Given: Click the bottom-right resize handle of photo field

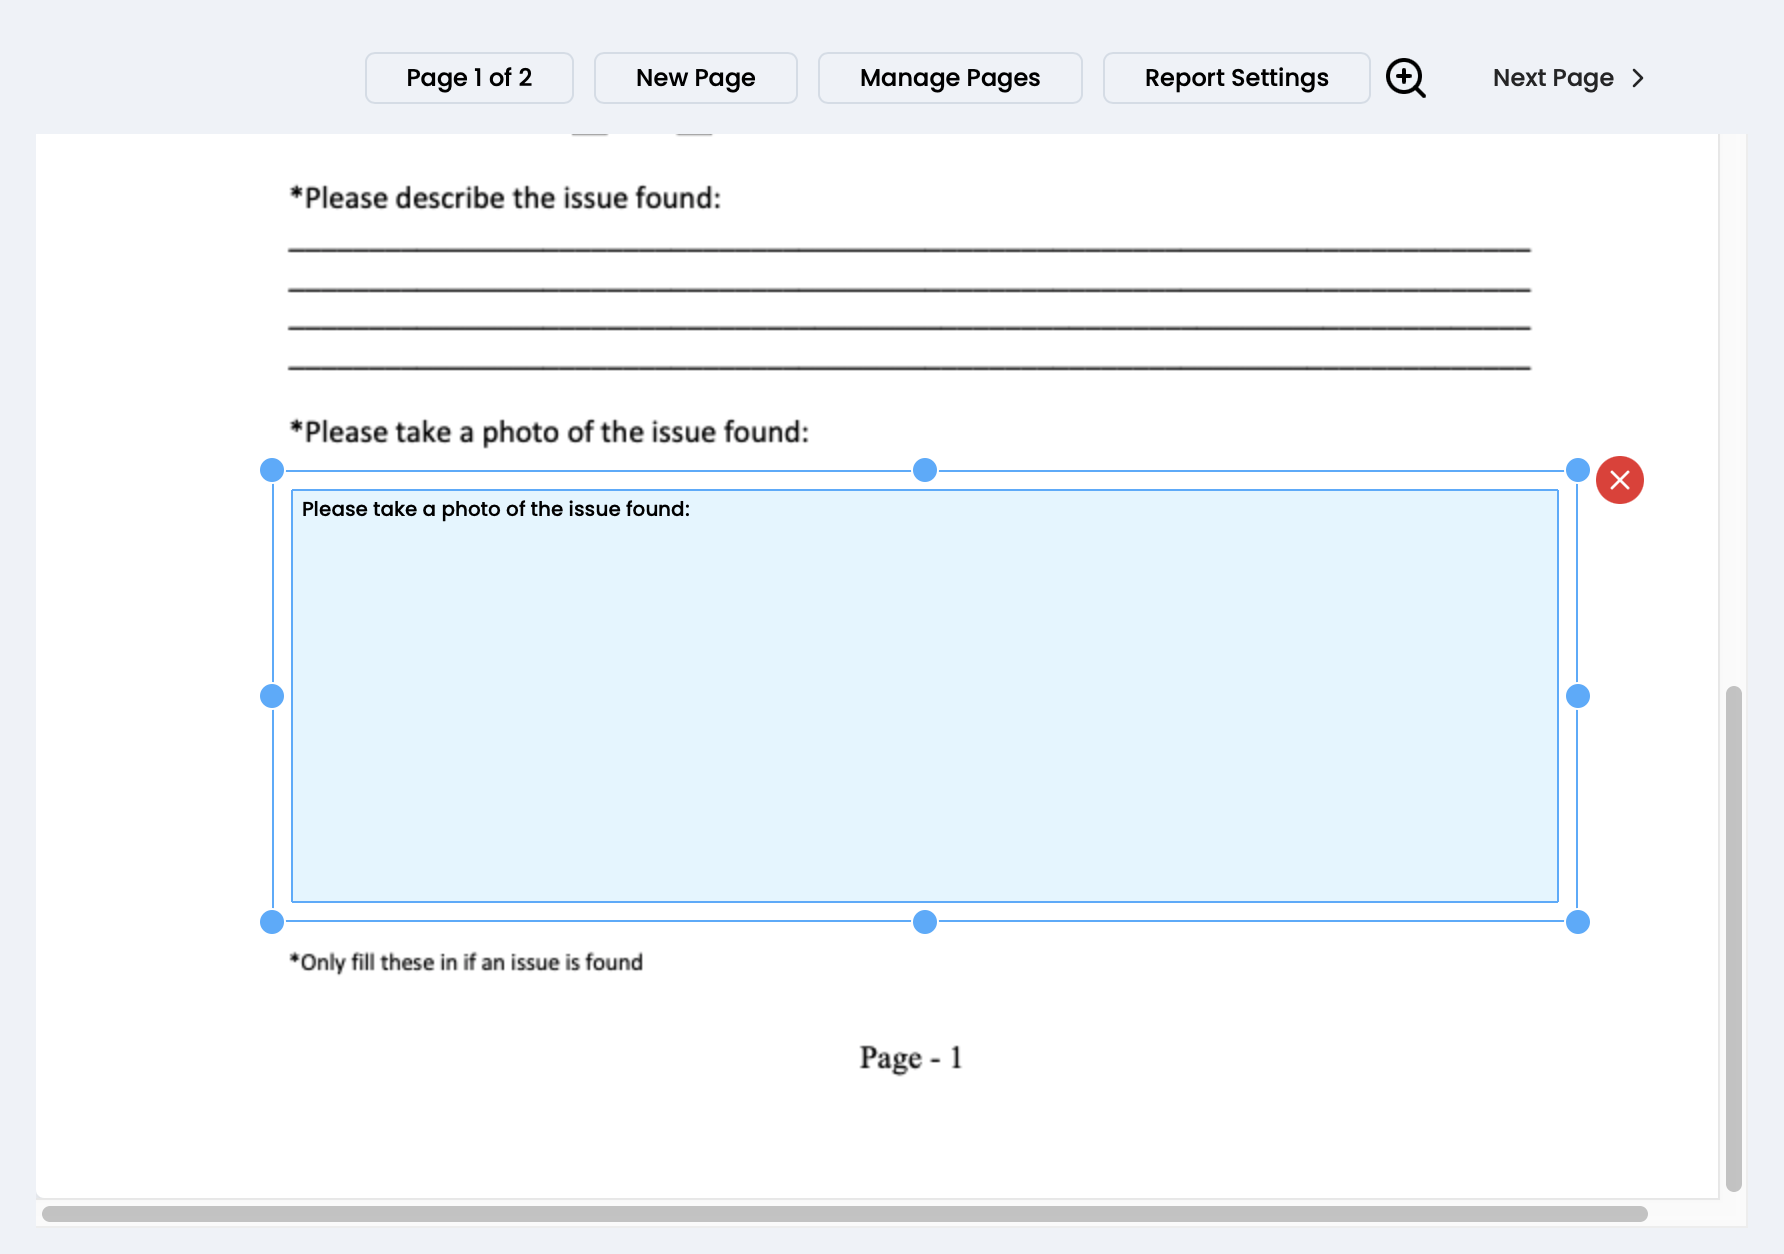Looking at the screenshot, I should coord(1577,922).
